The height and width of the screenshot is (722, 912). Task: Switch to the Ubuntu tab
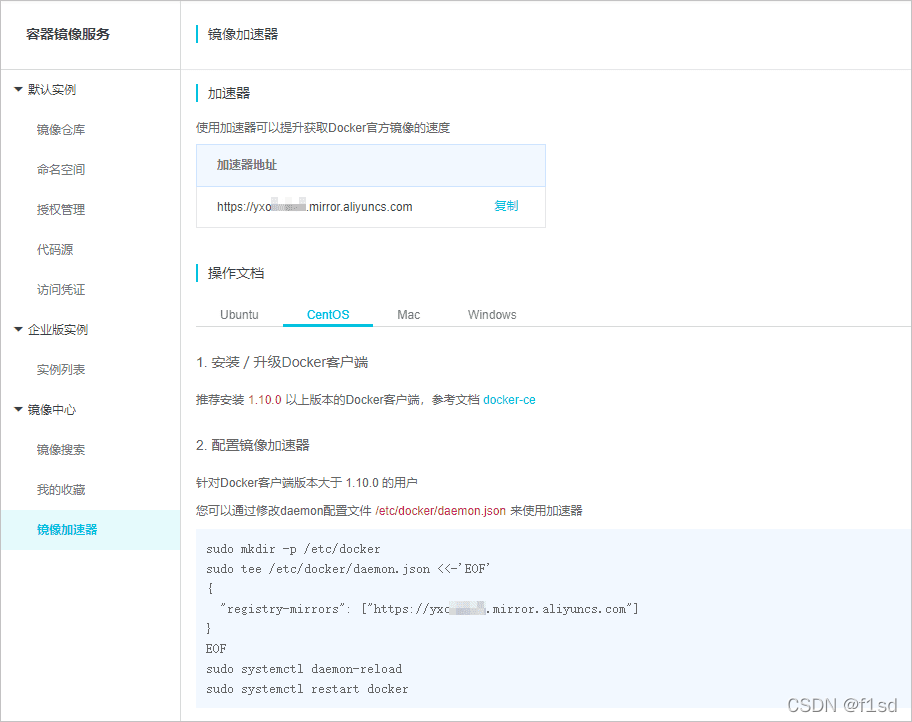click(x=239, y=315)
